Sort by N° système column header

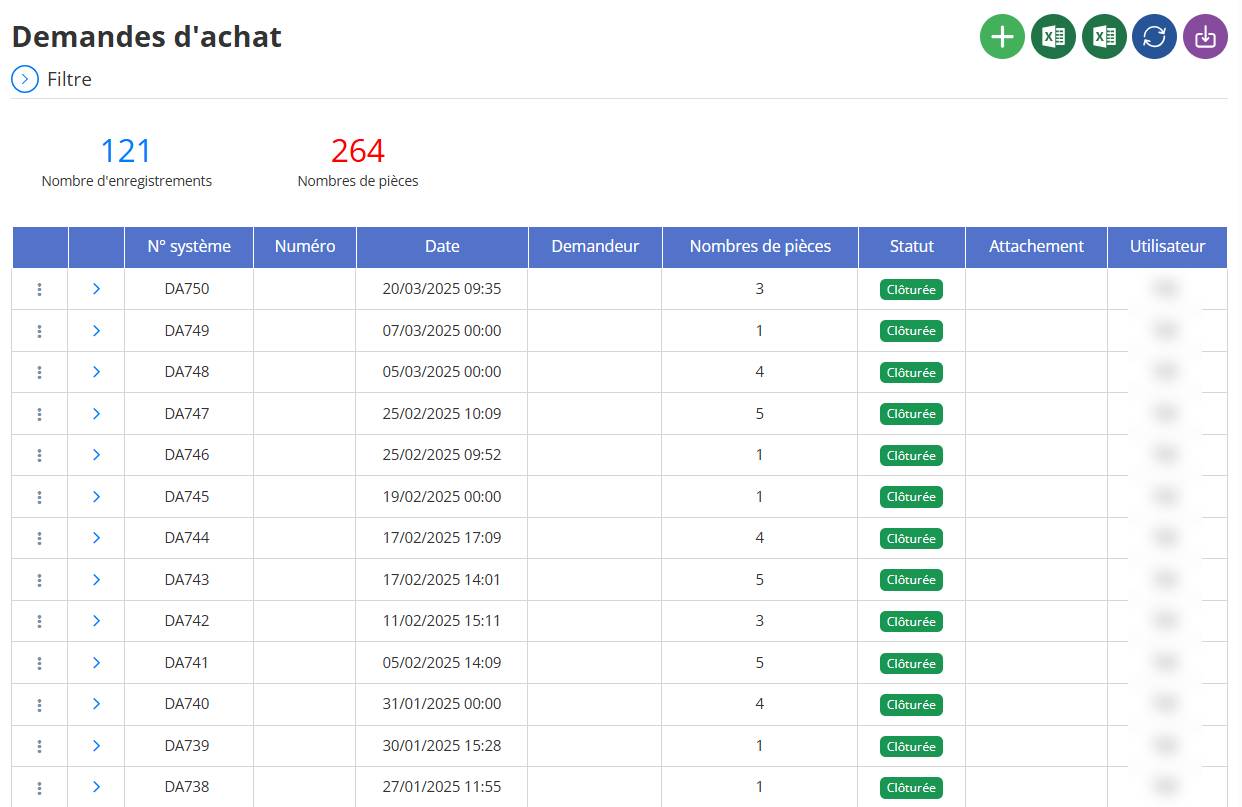(188, 247)
